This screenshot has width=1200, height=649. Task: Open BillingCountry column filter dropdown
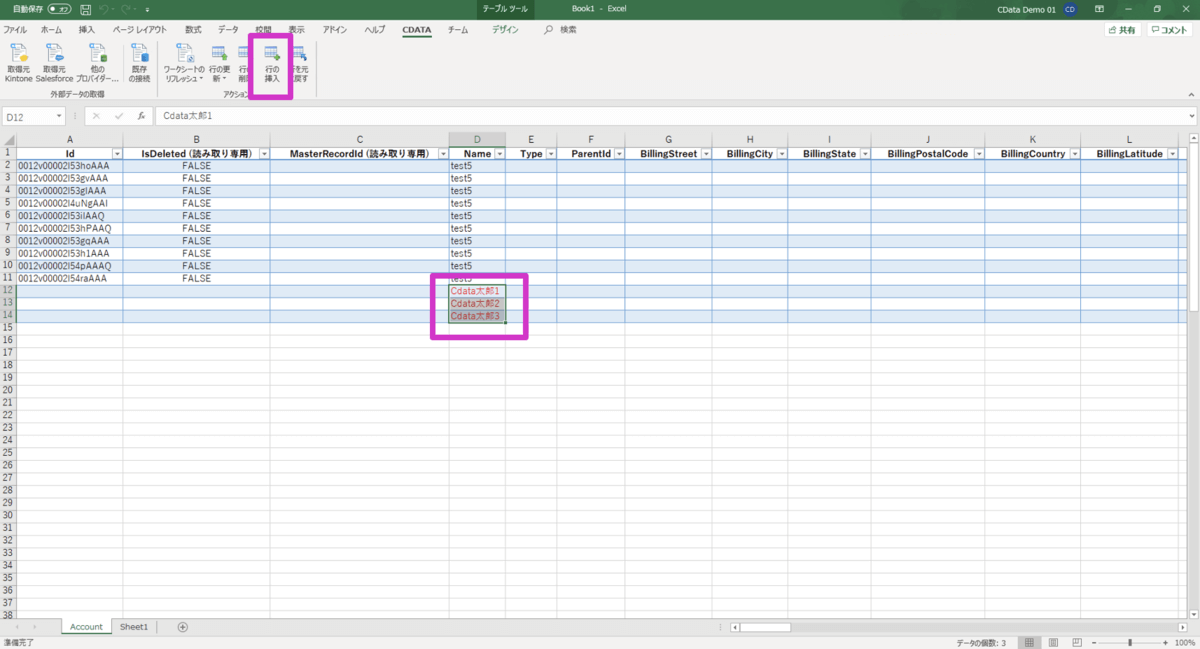(1074, 154)
